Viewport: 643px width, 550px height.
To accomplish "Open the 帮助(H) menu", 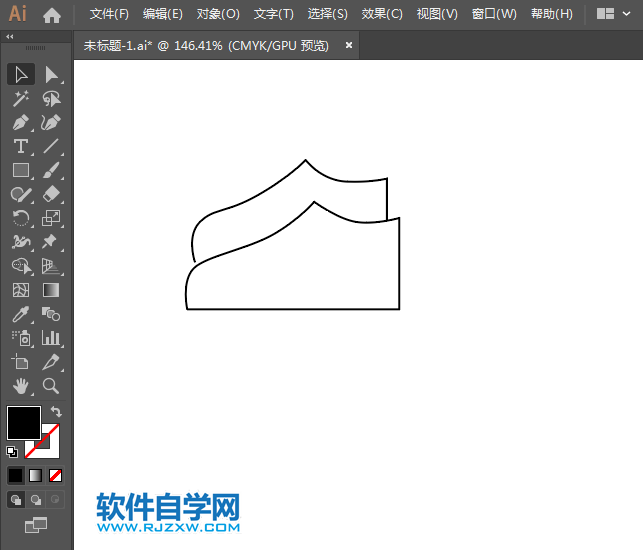I will (x=552, y=14).
